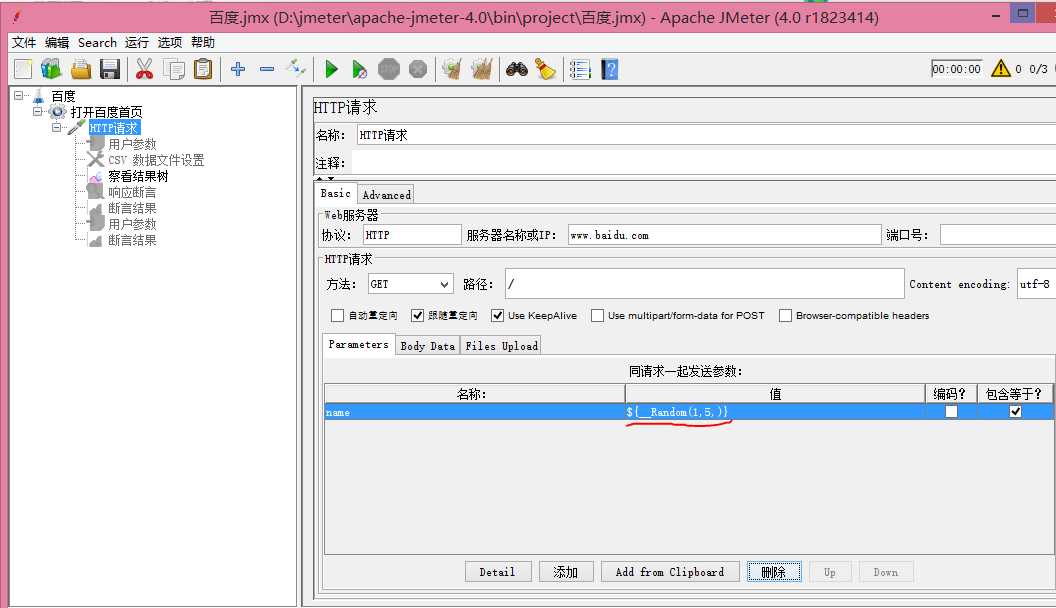Select 响应断言 in the tree
This screenshot has width=1056, height=608.
coord(132,193)
